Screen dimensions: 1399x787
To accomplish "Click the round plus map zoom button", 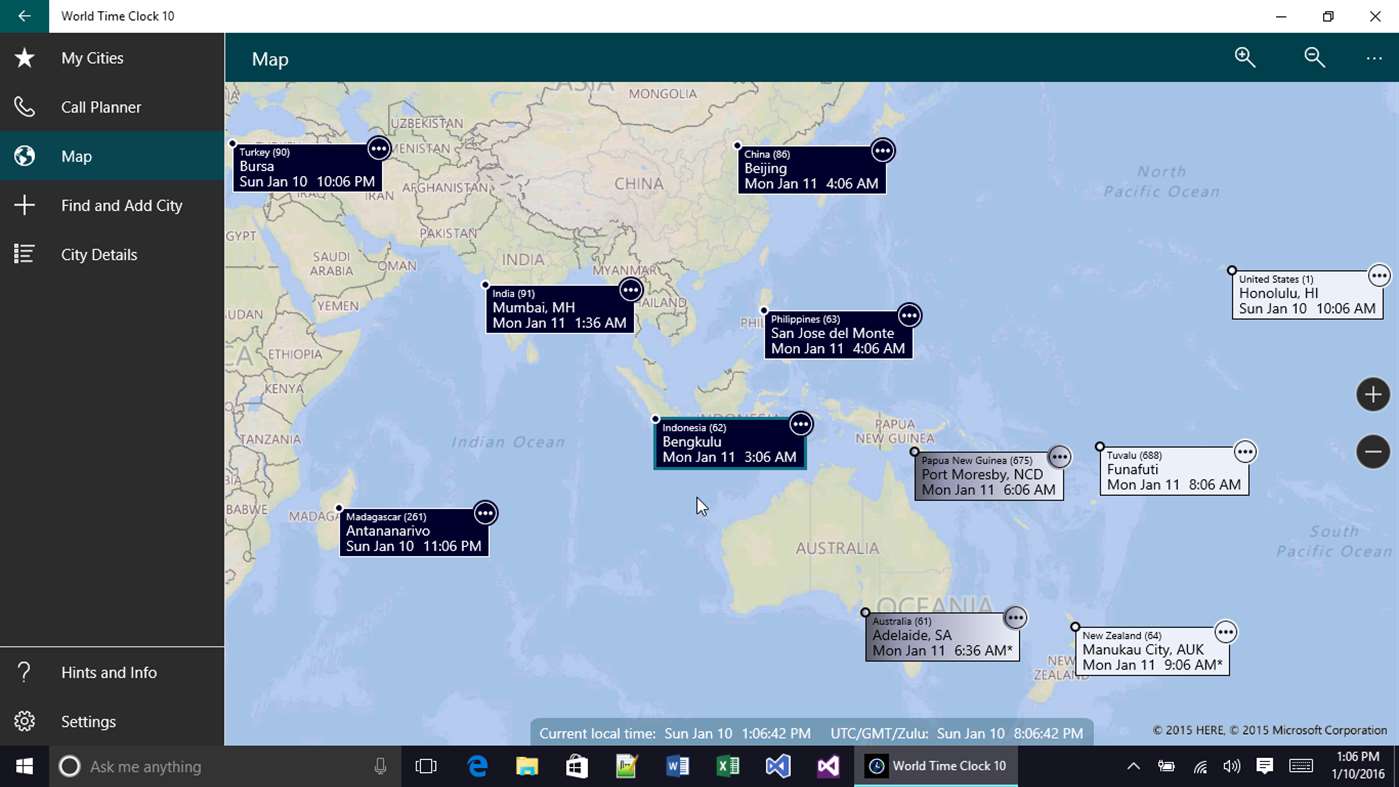I will [1373, 394].
